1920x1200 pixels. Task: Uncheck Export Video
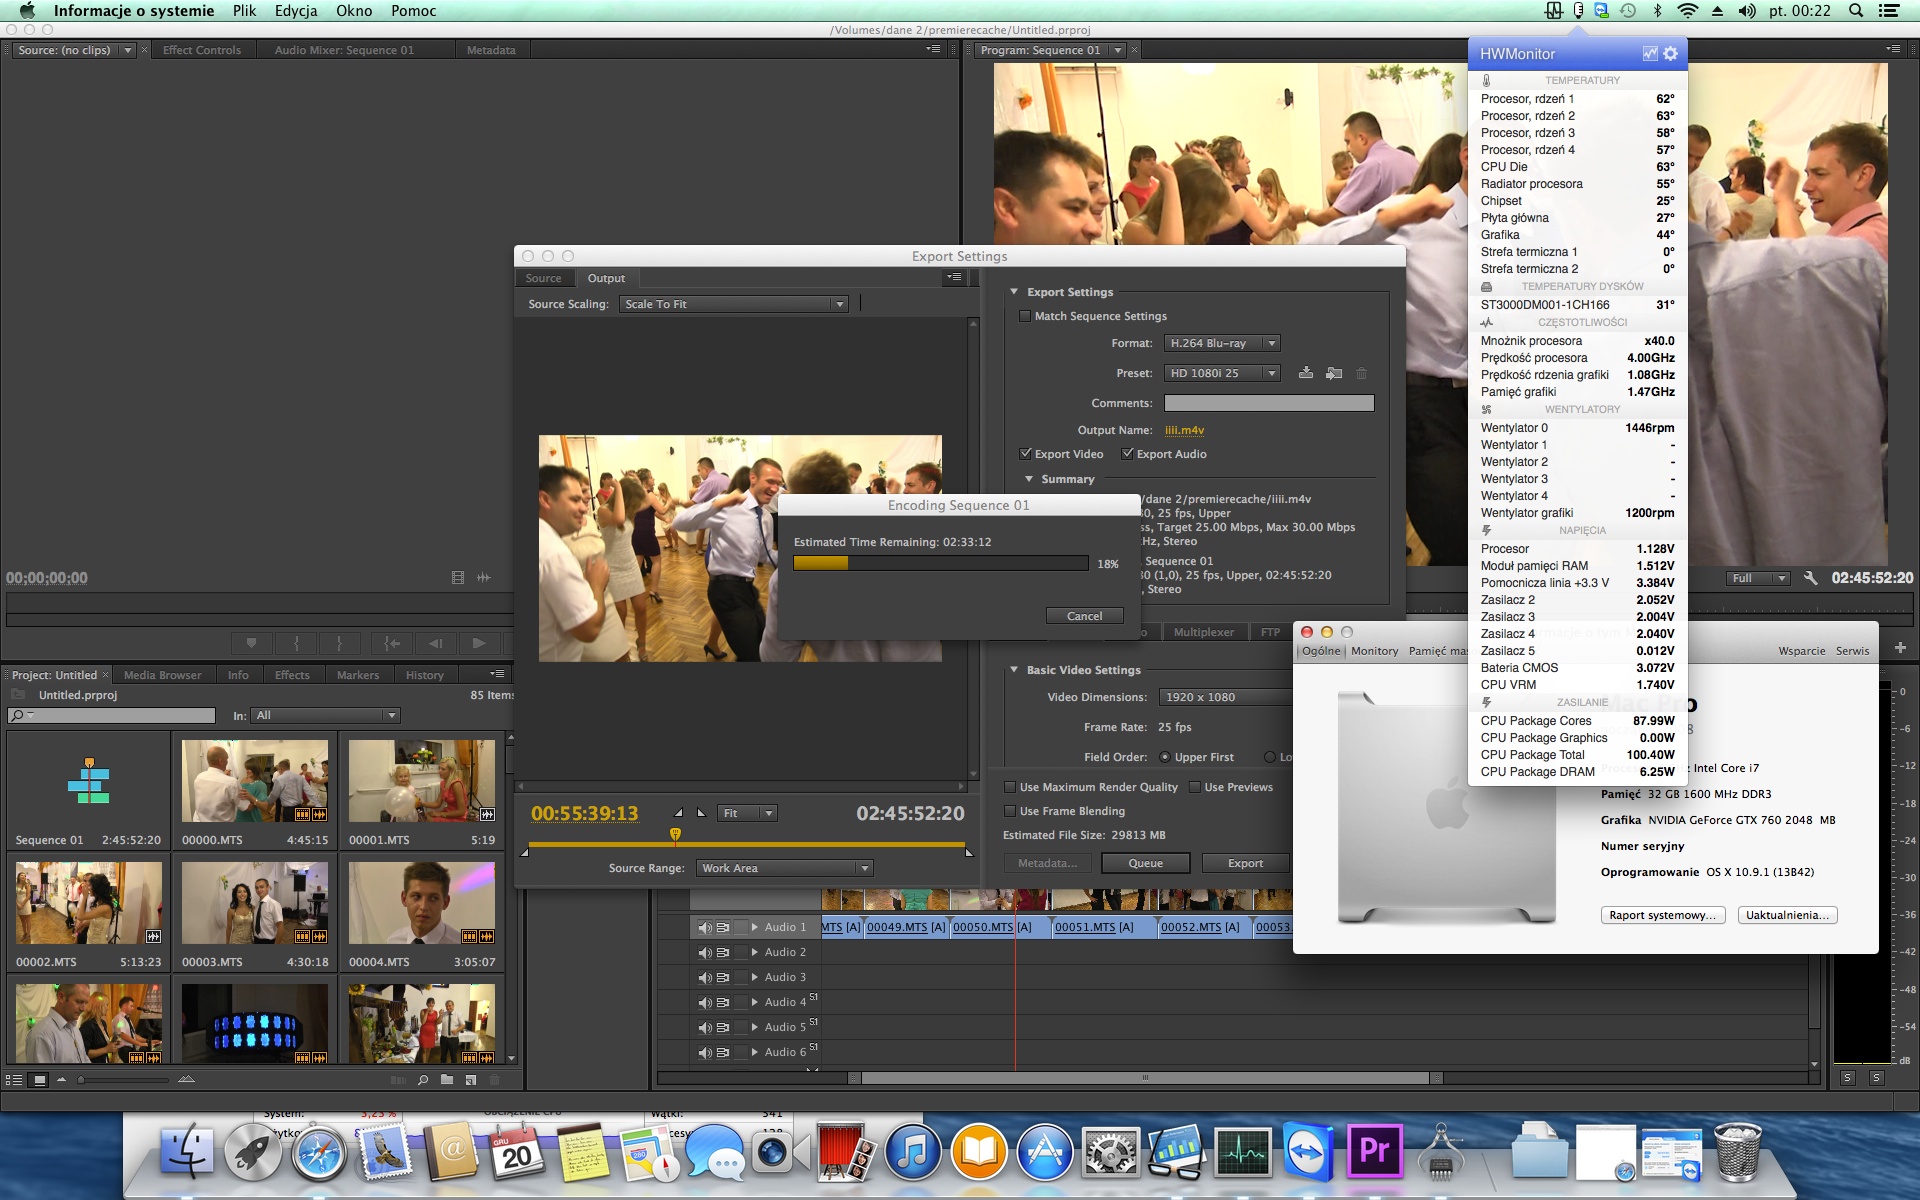1025,454
